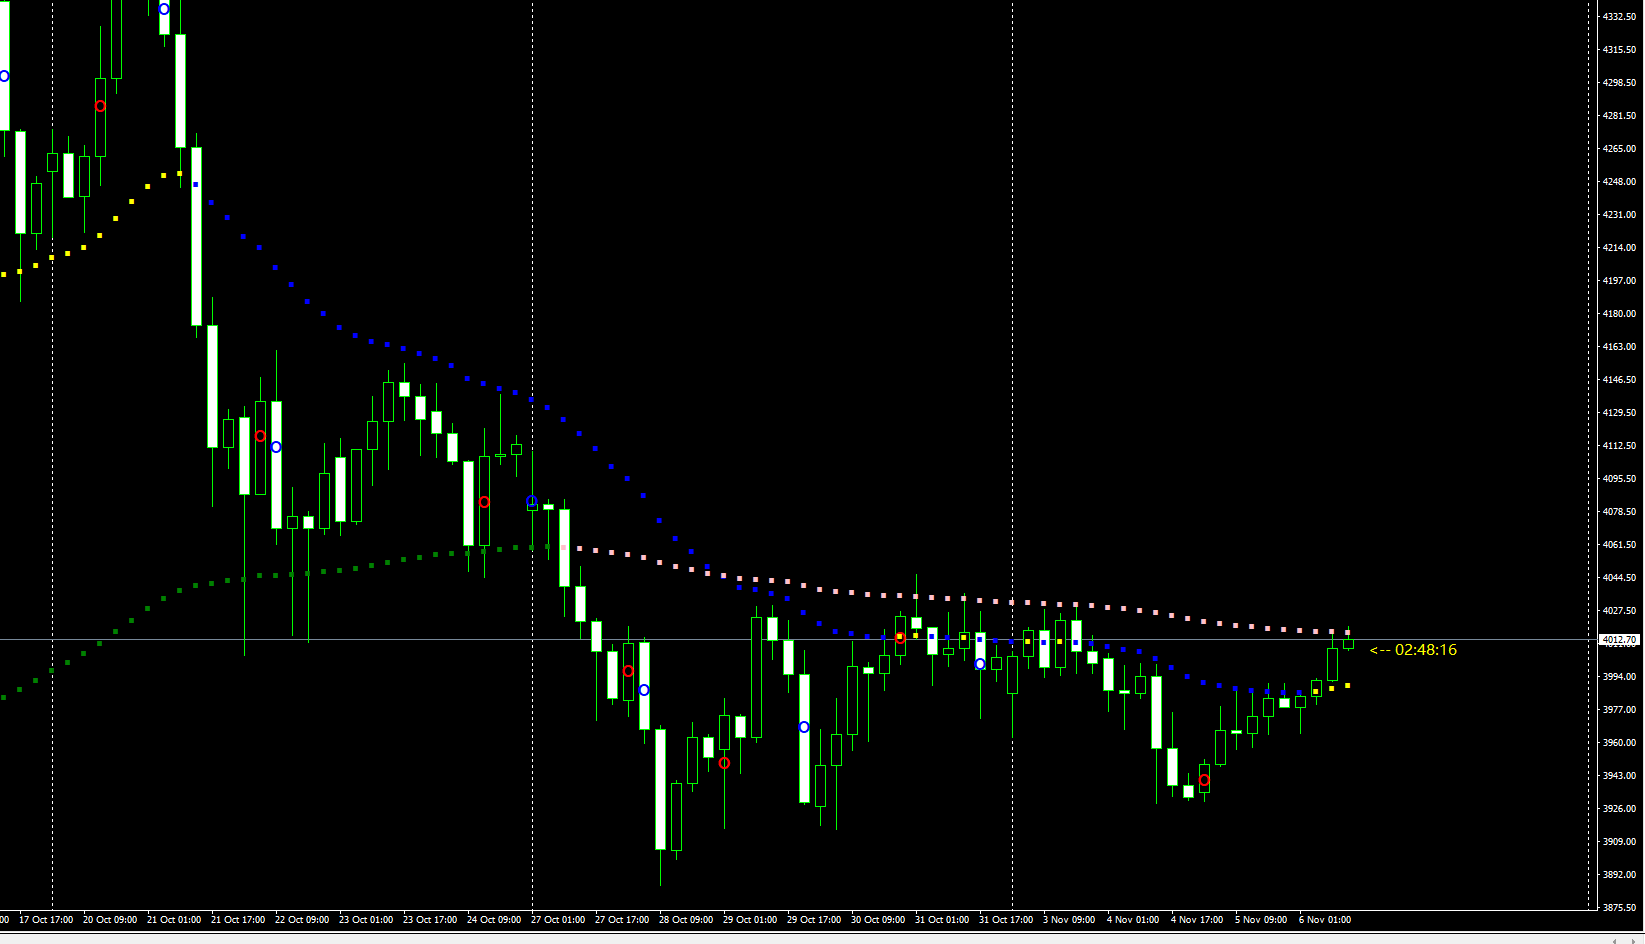1645x944 pixels.
Task: Click the 4061.50 price axis label
Action: [x=1619, y=545]
